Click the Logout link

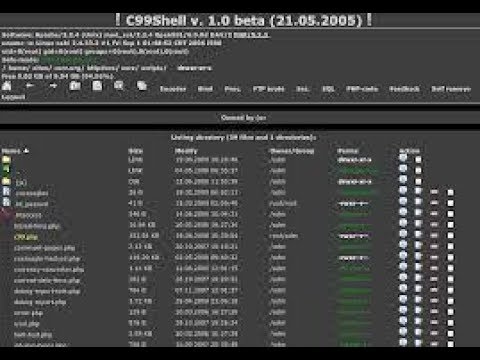pyautogui.click(x=13, y=97)
